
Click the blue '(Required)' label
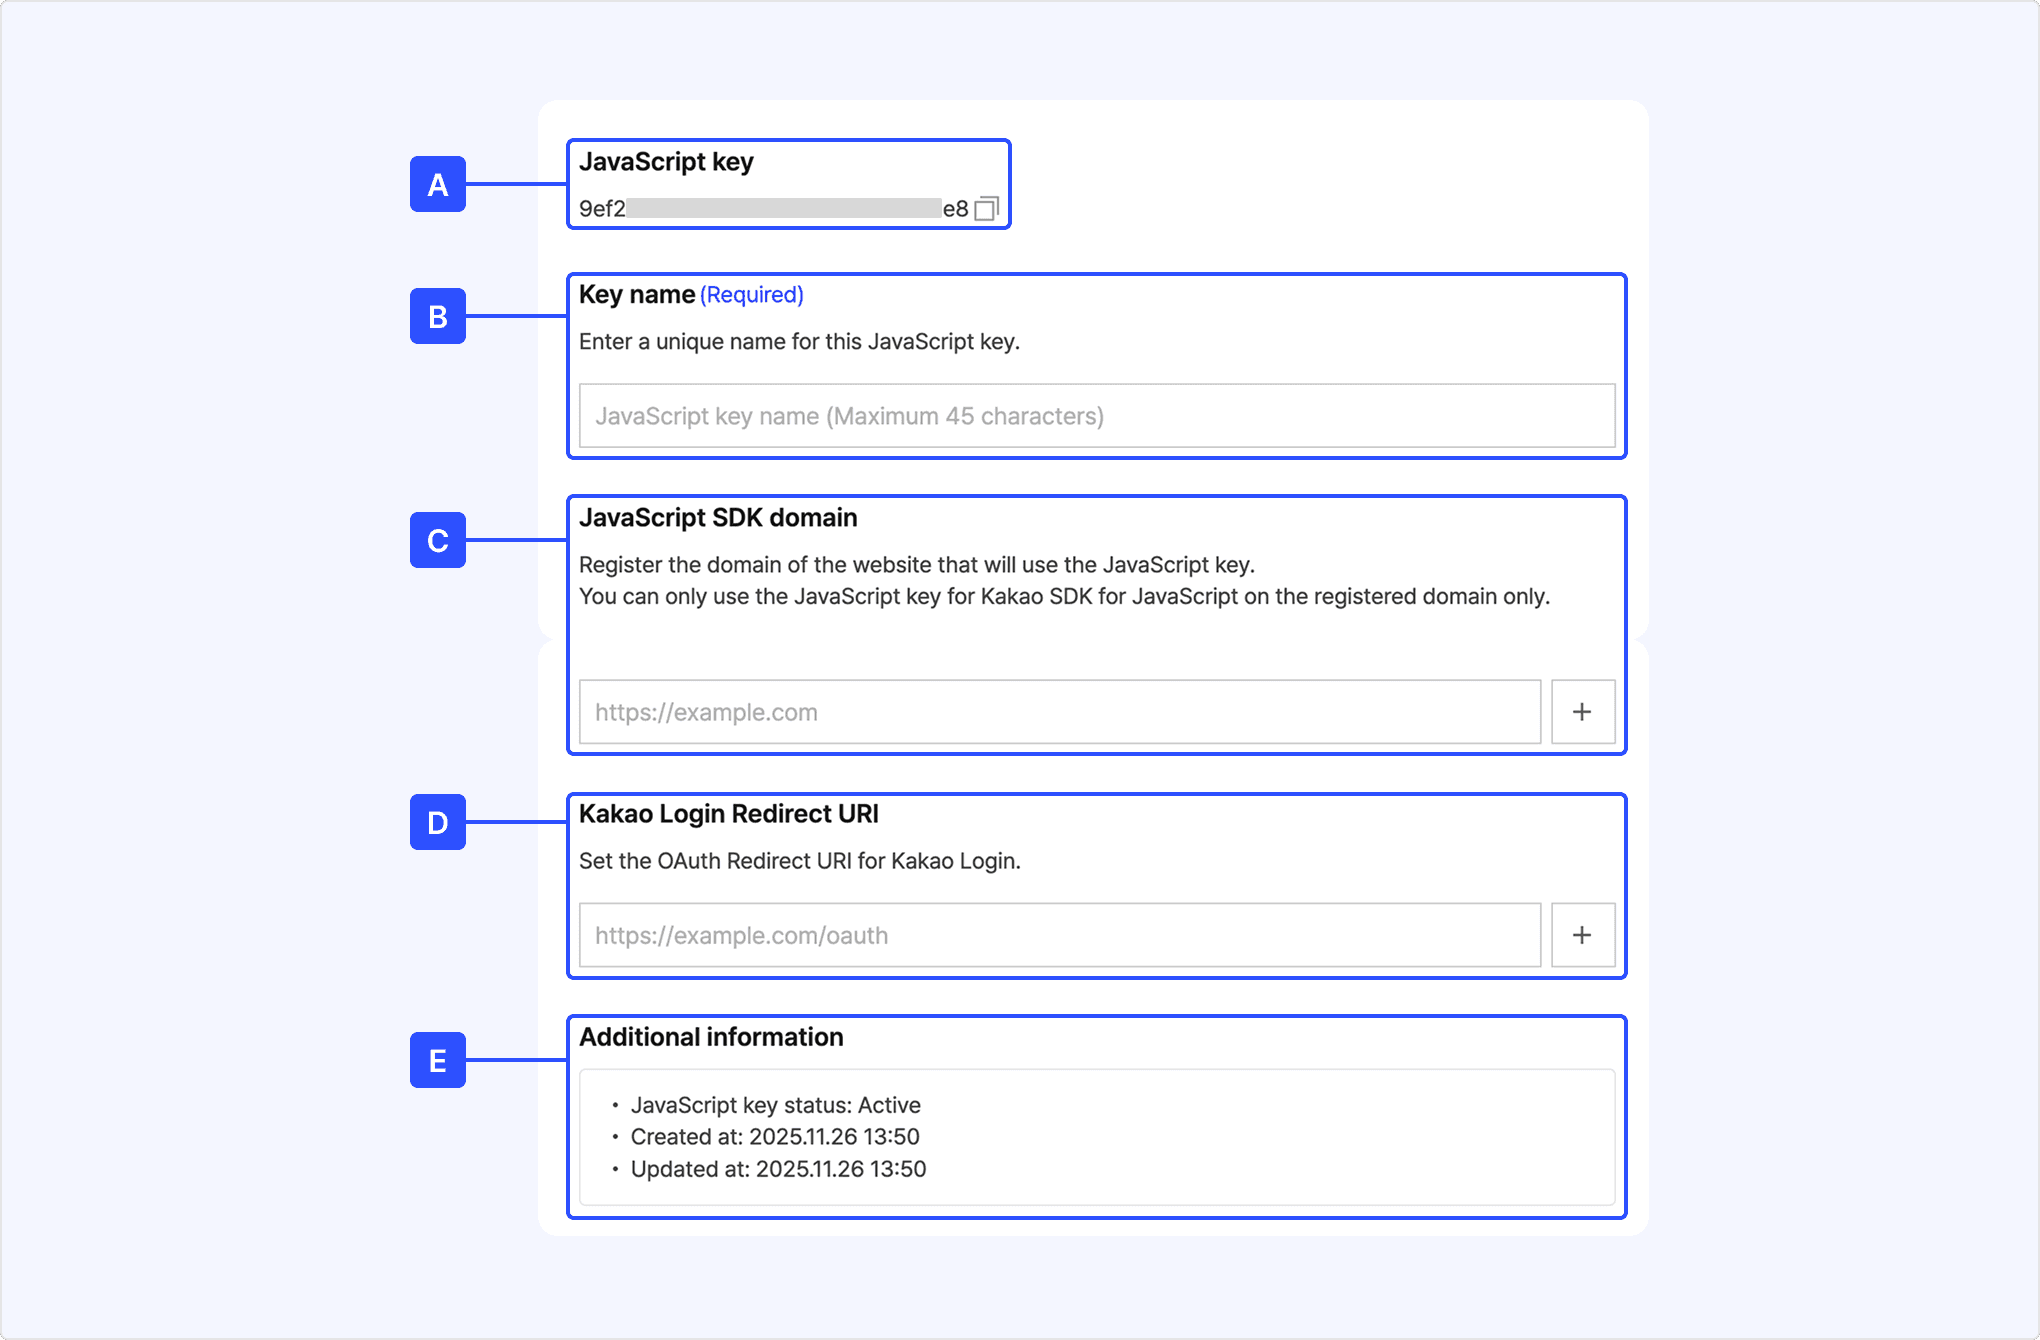751,295
